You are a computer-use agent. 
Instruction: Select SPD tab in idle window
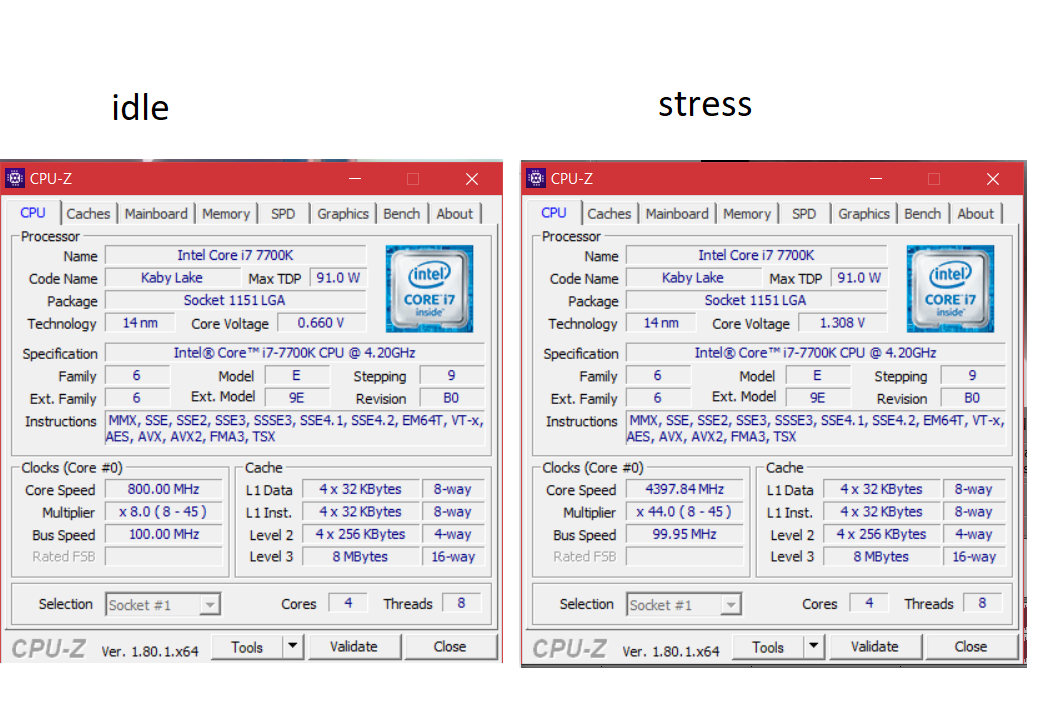(x=283, y=214)
